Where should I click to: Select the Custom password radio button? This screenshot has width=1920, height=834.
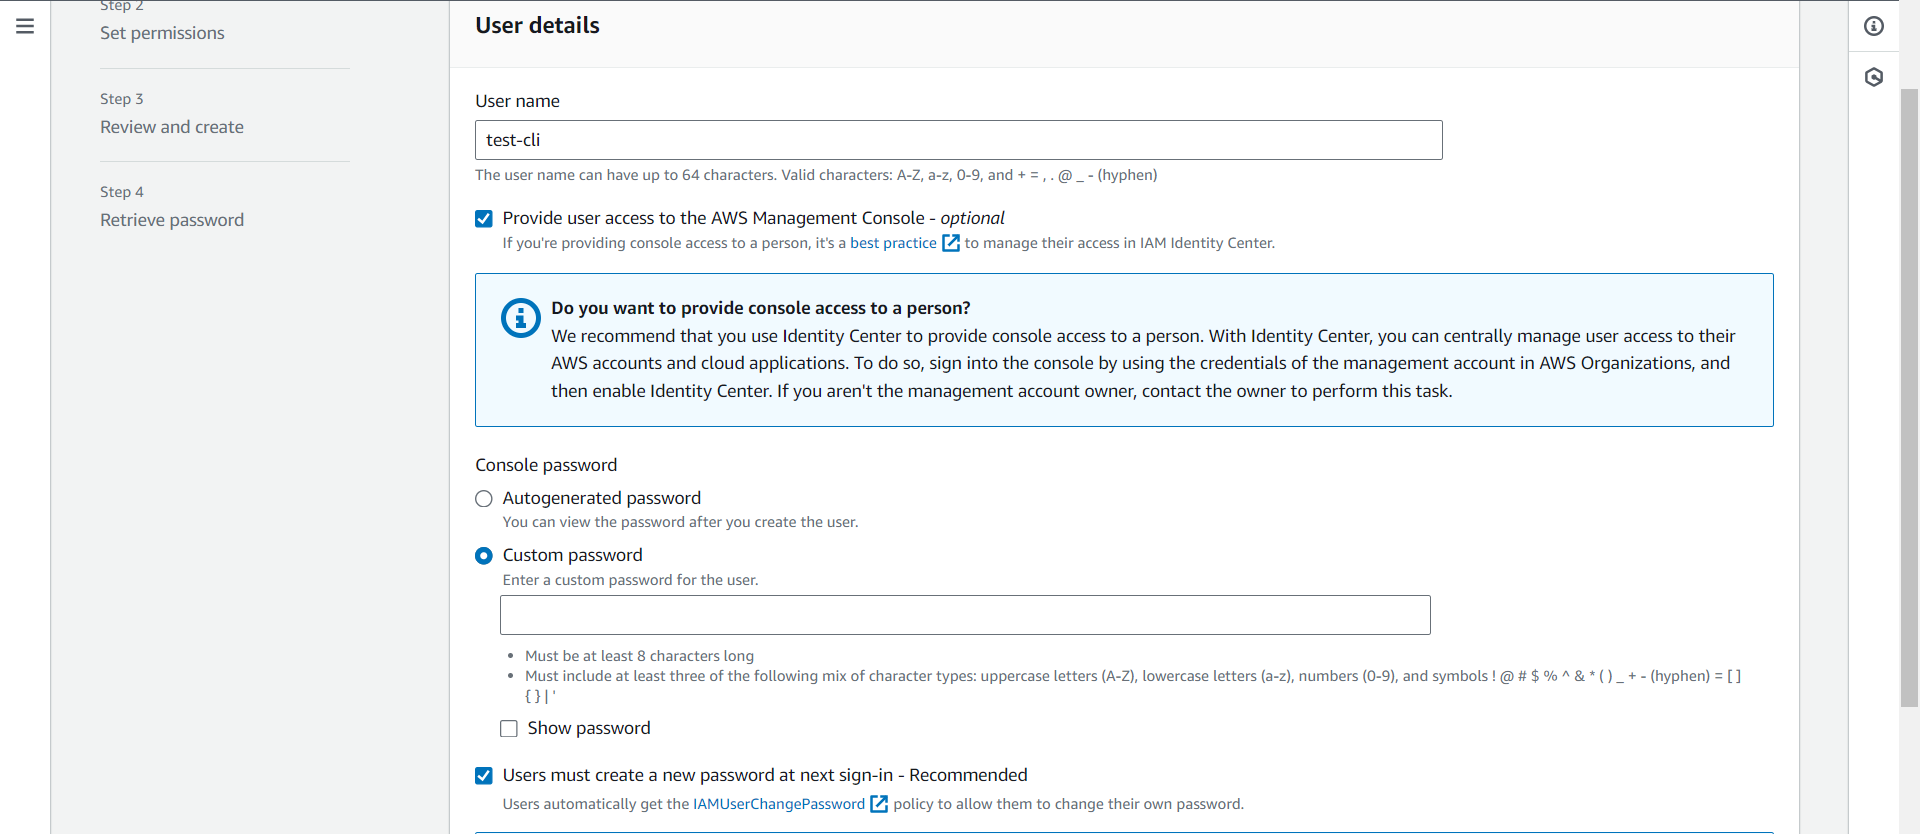tap(484, 555)
